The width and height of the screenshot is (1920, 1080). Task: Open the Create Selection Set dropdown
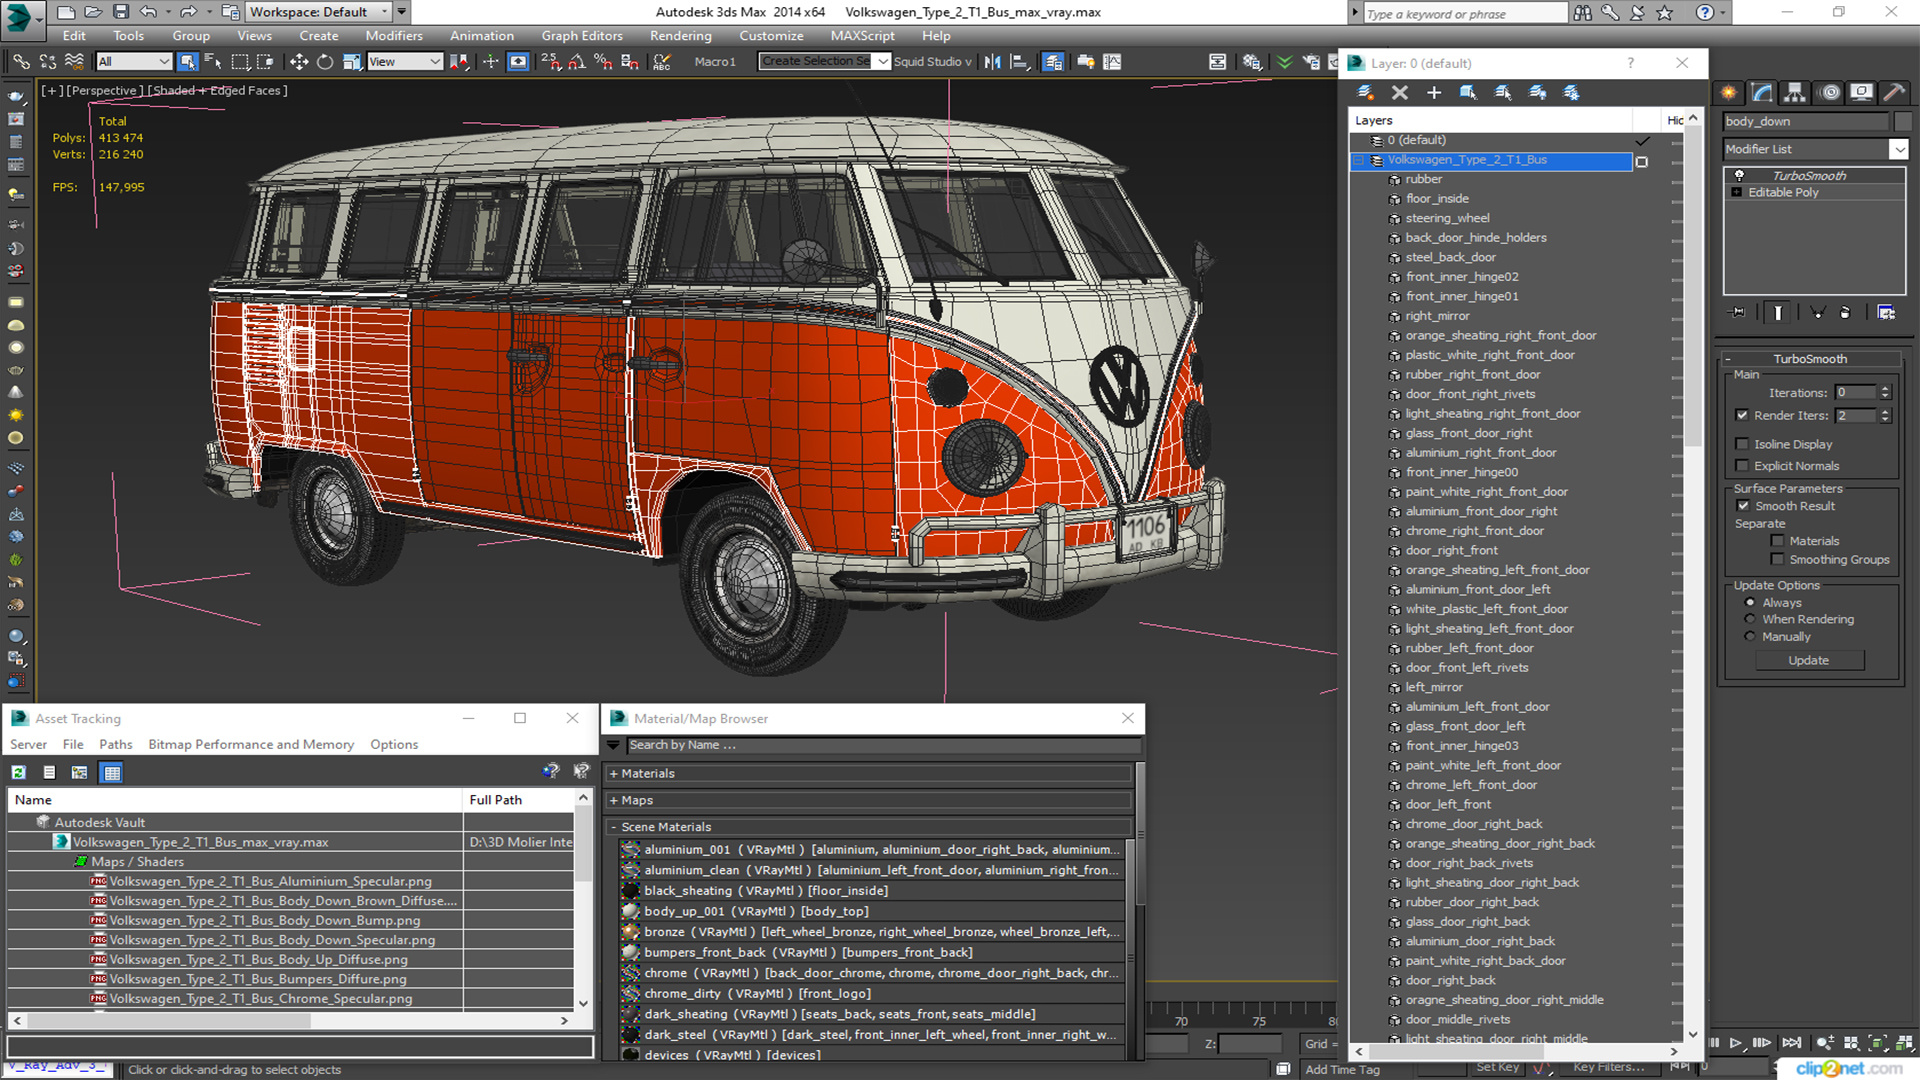(x=882, y=62)
